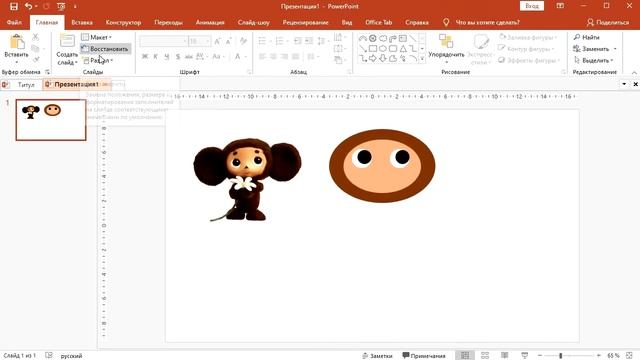Select the diagonal line shape in gallery
The height and width of the screenshot is (360, 640).
tap(413, 38)
